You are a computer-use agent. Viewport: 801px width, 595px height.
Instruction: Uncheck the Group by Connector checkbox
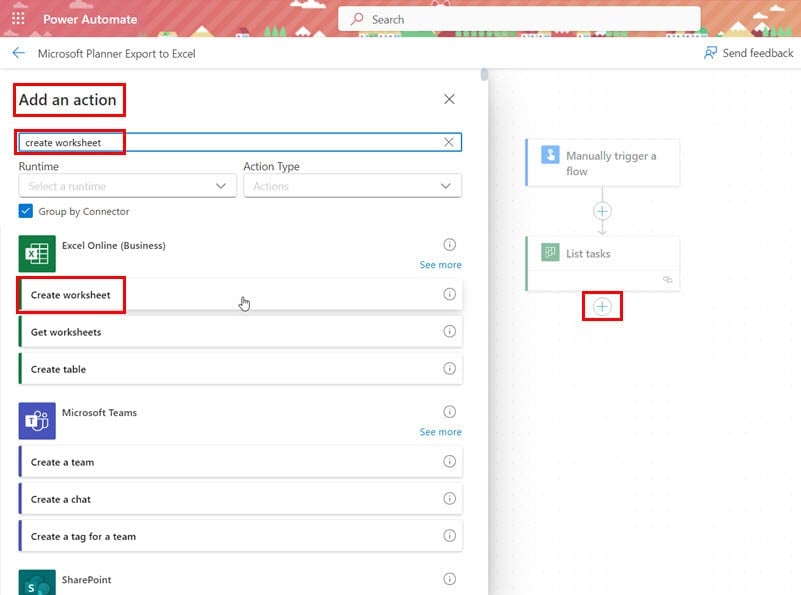(x=26, y=211)
